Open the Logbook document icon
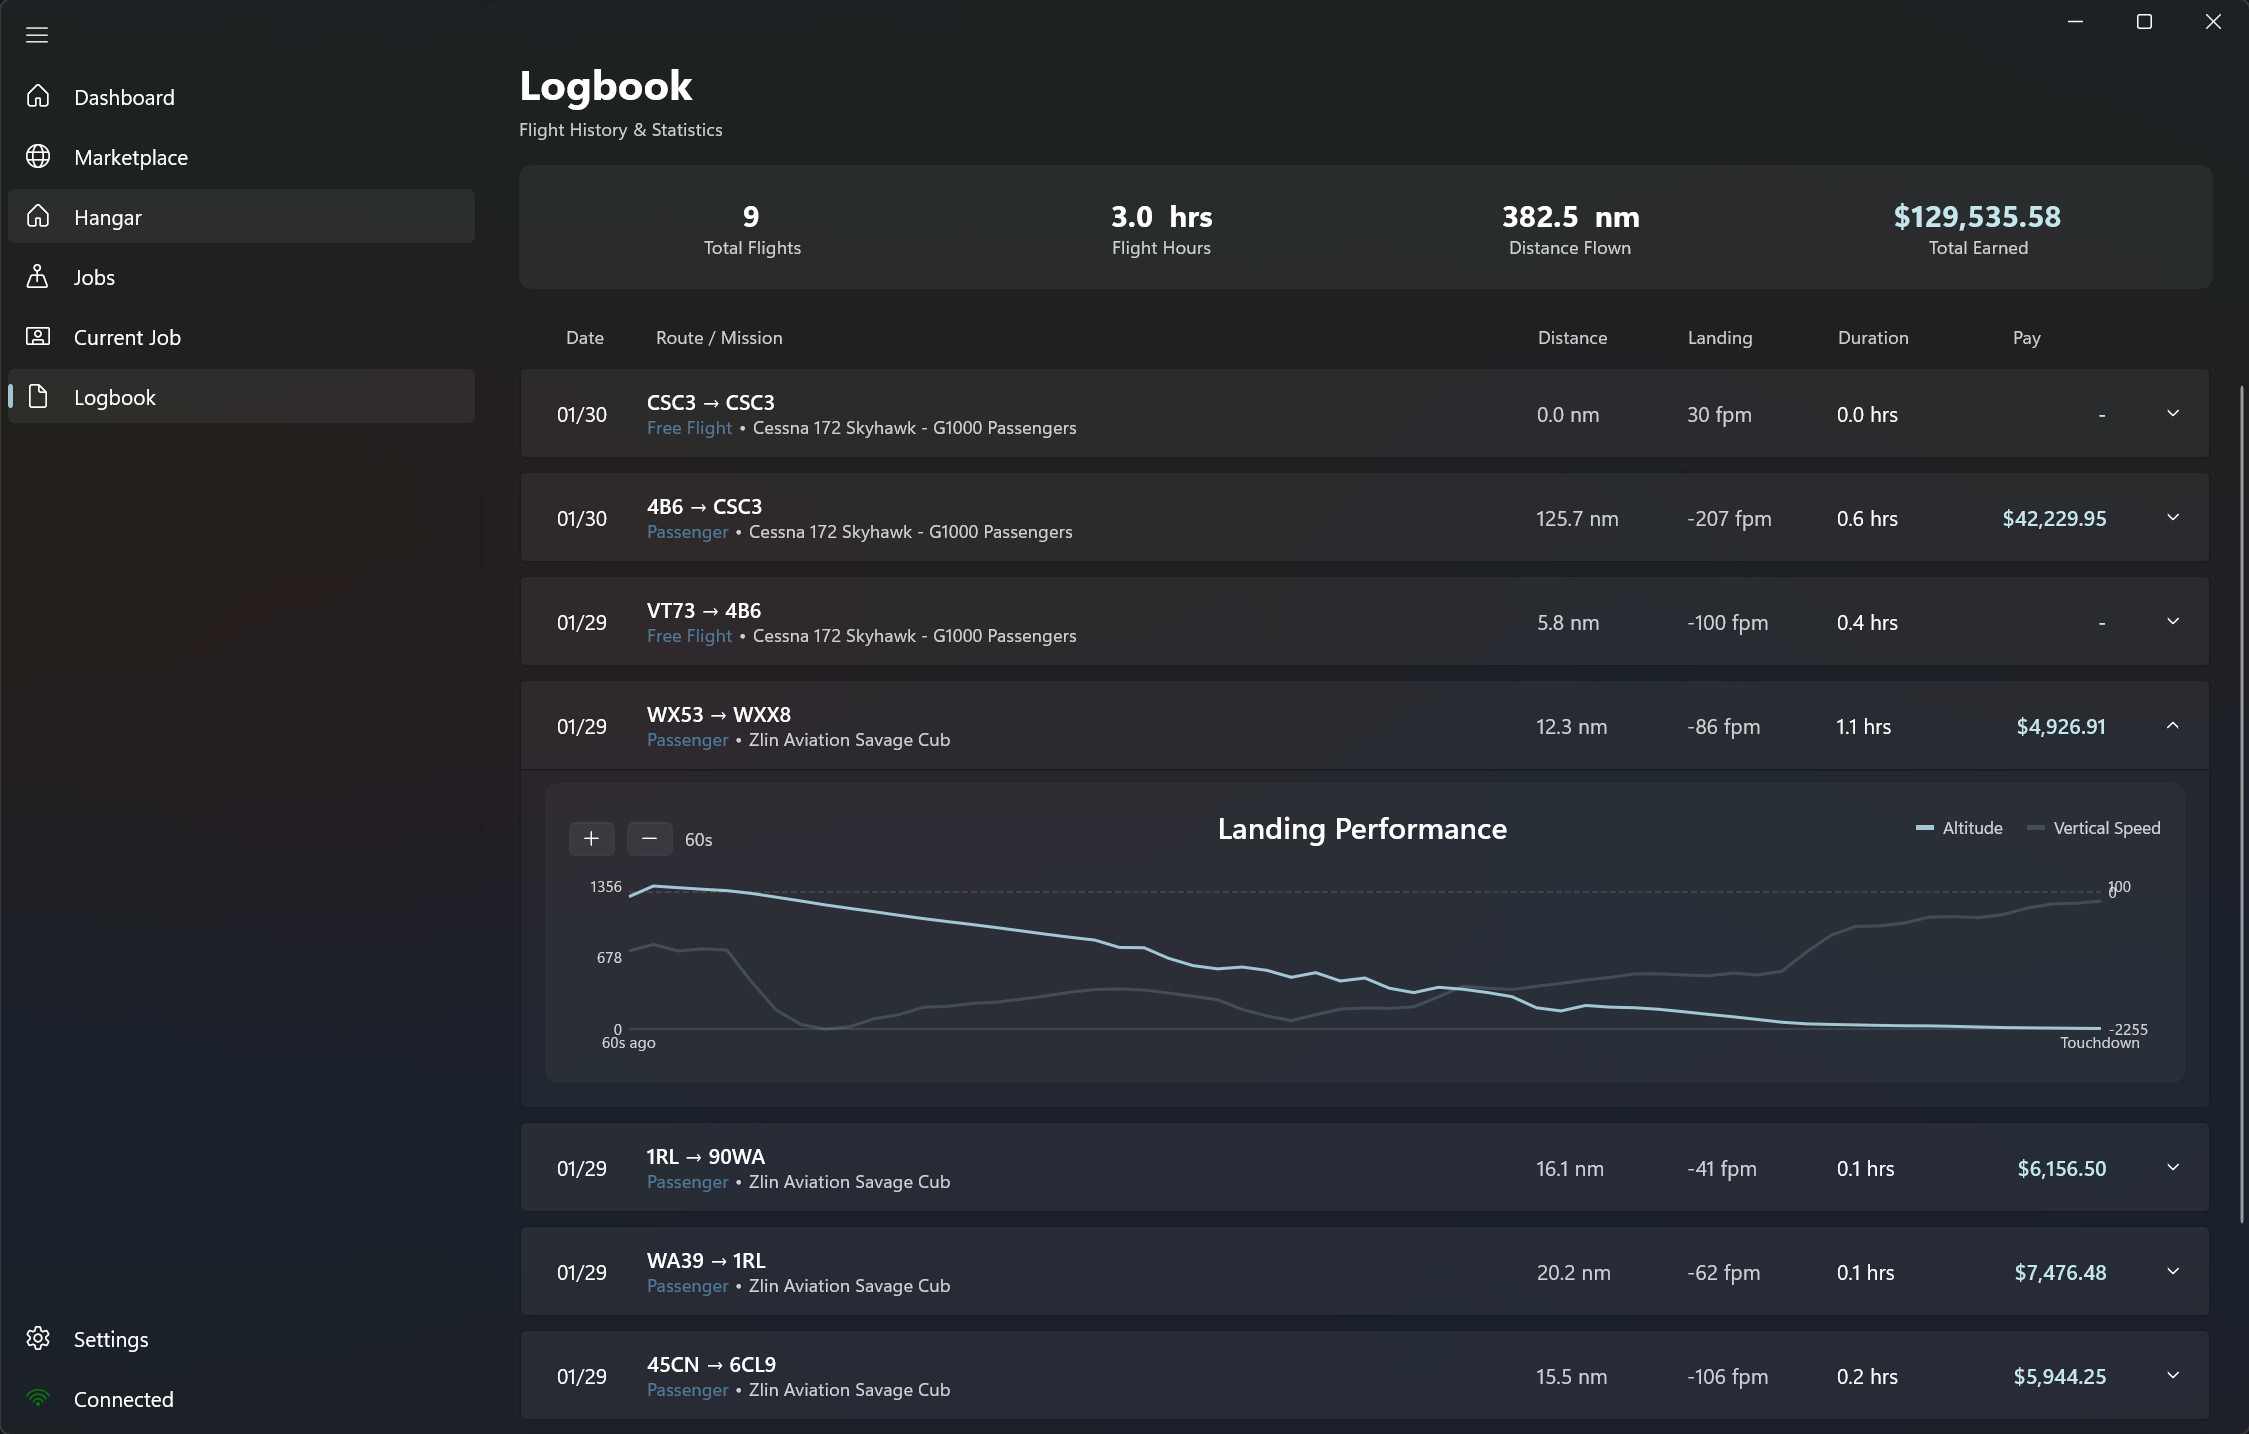2249x1434 pixels. pyautogui.click(x=38, y=396)
